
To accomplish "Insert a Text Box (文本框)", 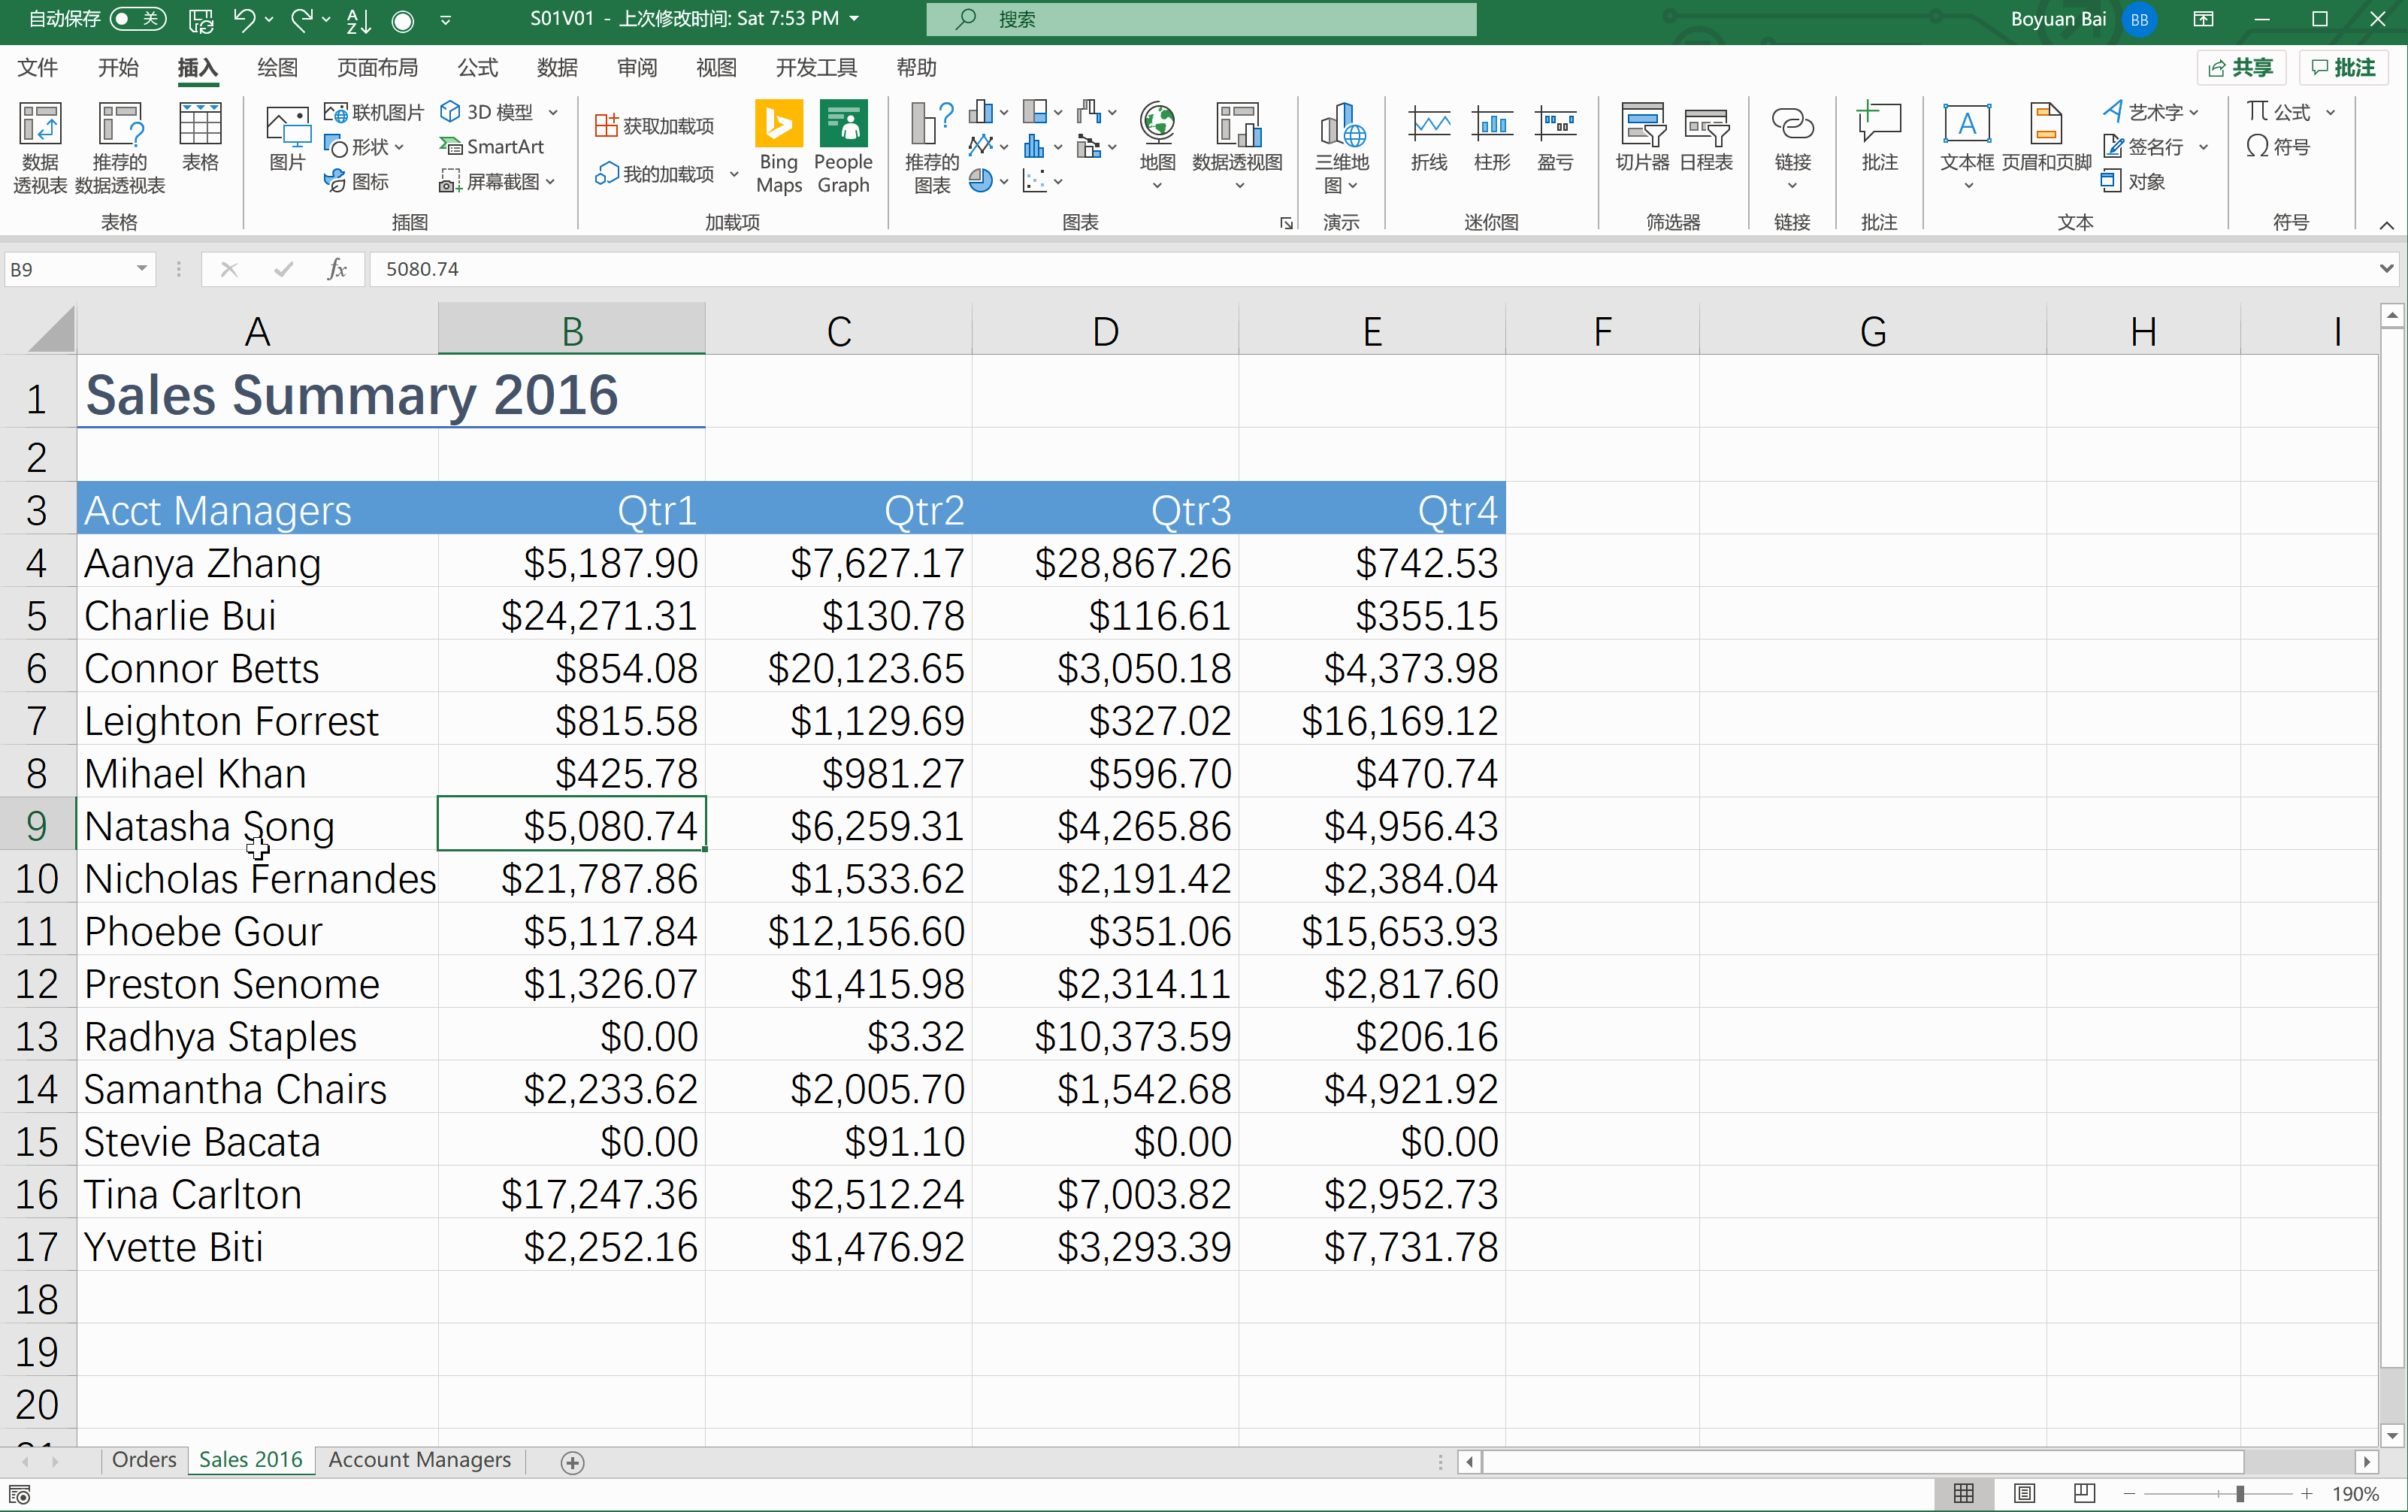I will click(1967, 147).
